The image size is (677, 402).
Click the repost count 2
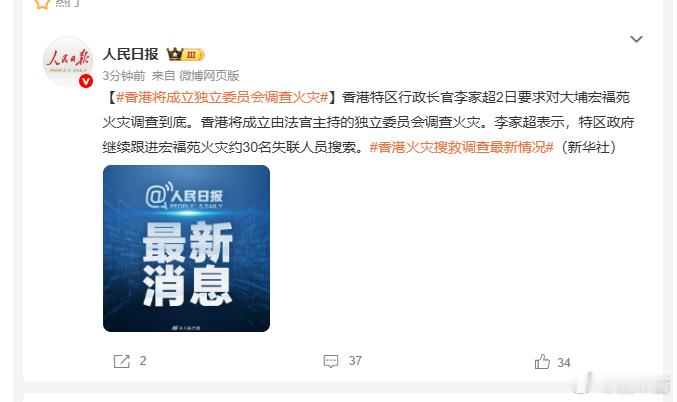[x=143, y=361]
